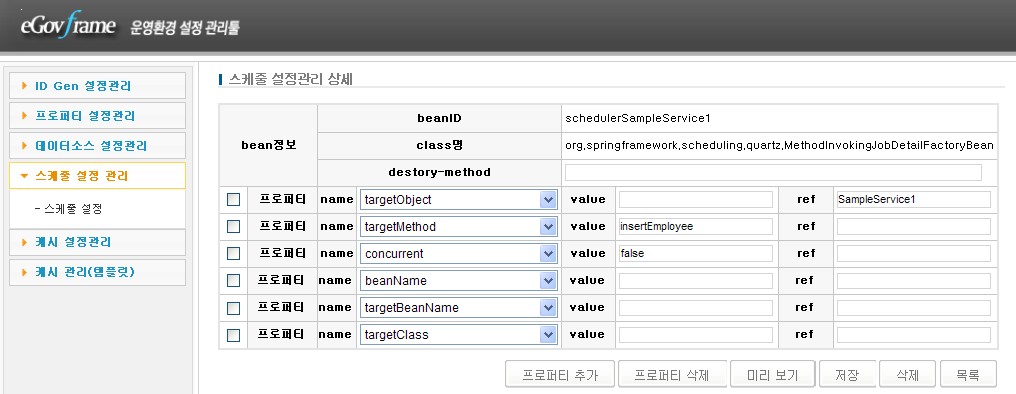Image resolution: width=1016 pixels, height=394 pixels.
Task: Click the 미리 보기 button
Action: tap(772, 375)
